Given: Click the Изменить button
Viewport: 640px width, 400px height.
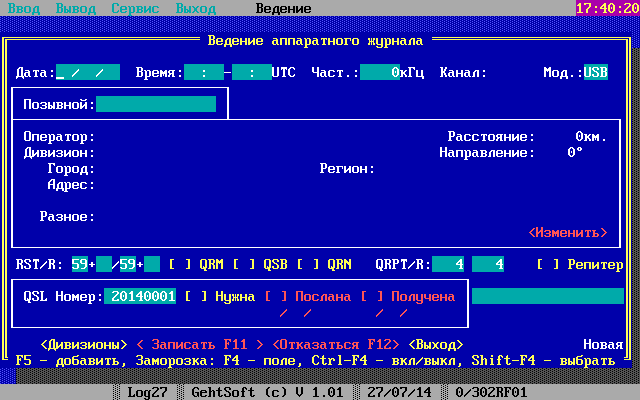Looking at the screenshot, I should [567, 232].
